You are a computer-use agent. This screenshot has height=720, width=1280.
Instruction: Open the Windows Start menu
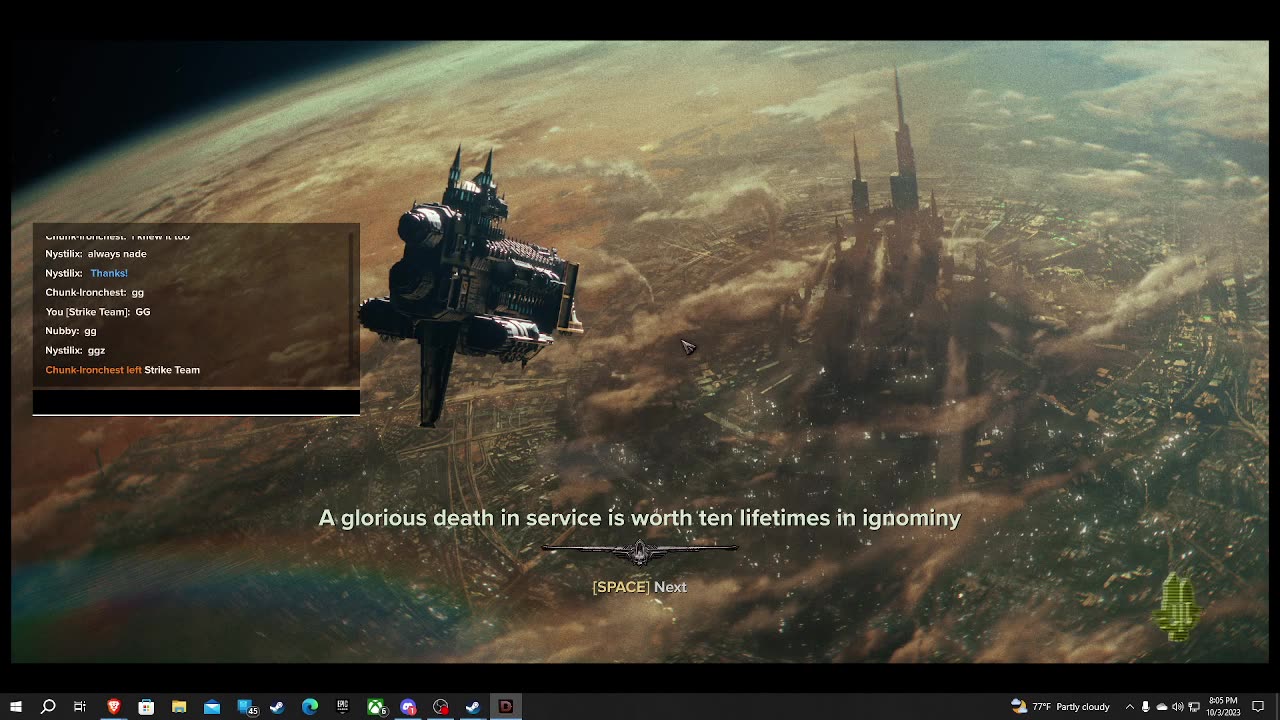coord(15,707)
